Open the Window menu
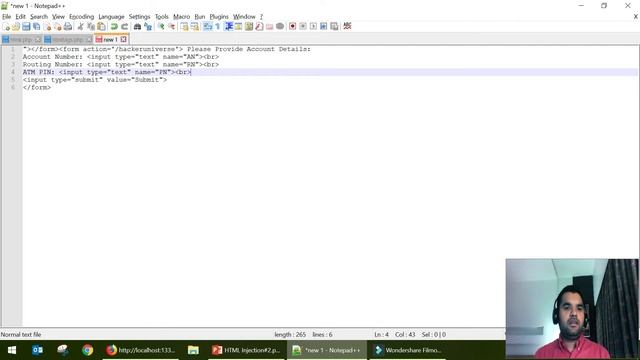Viewport: 640px width, 360px height. click(x=244, y=17)
